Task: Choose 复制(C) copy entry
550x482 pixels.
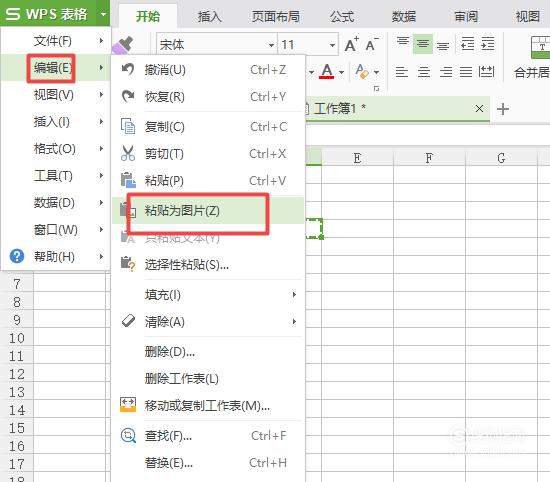Action: coord(208,127)
